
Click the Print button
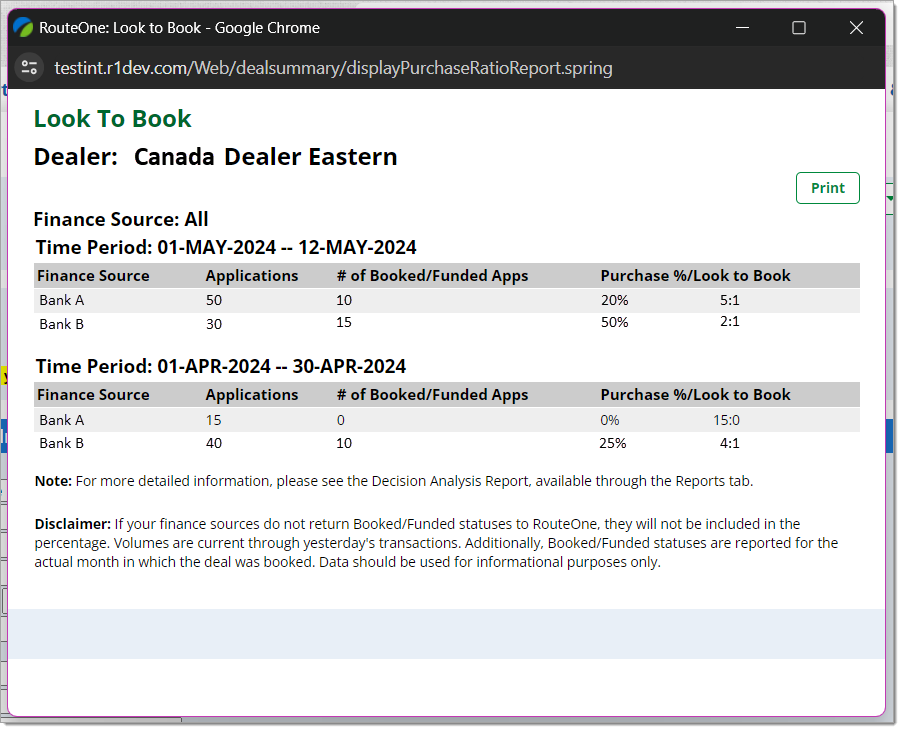[x=827, y=188]
